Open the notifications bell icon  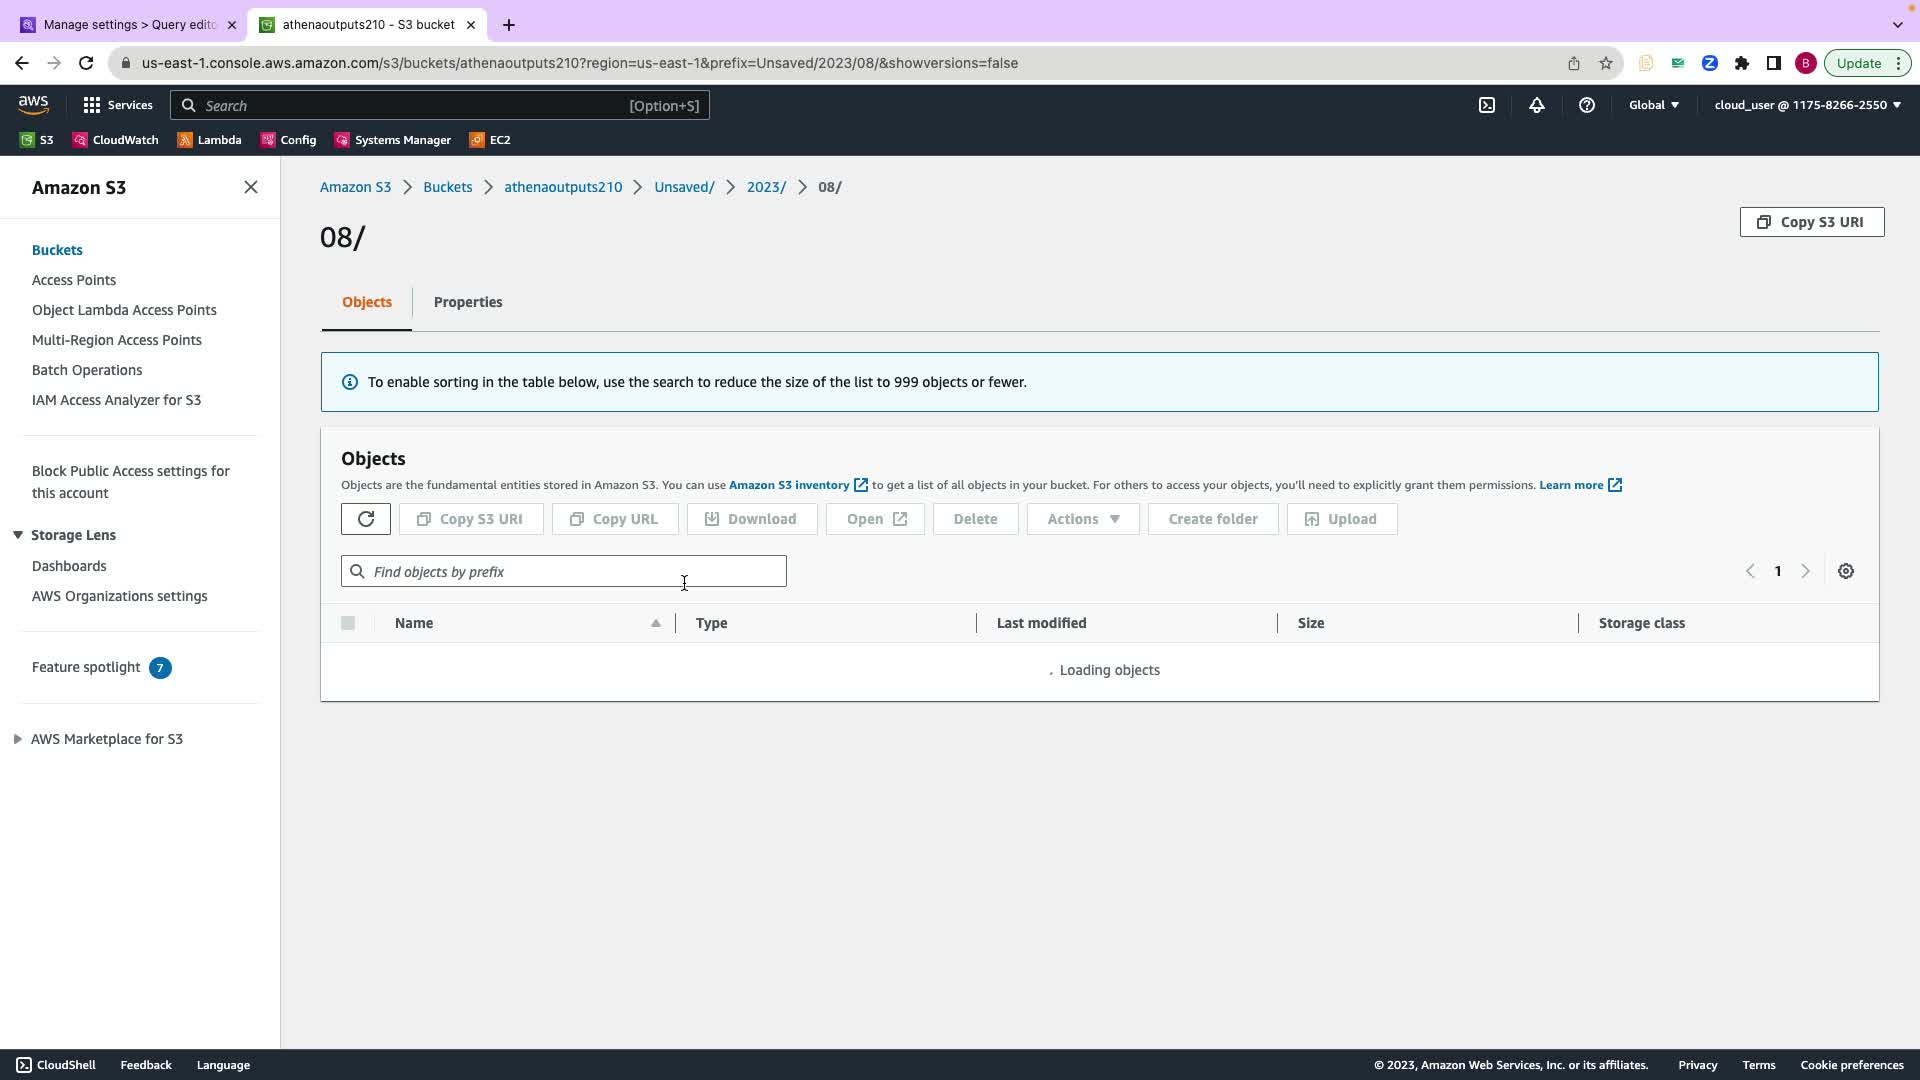[x=1537, y=105]
